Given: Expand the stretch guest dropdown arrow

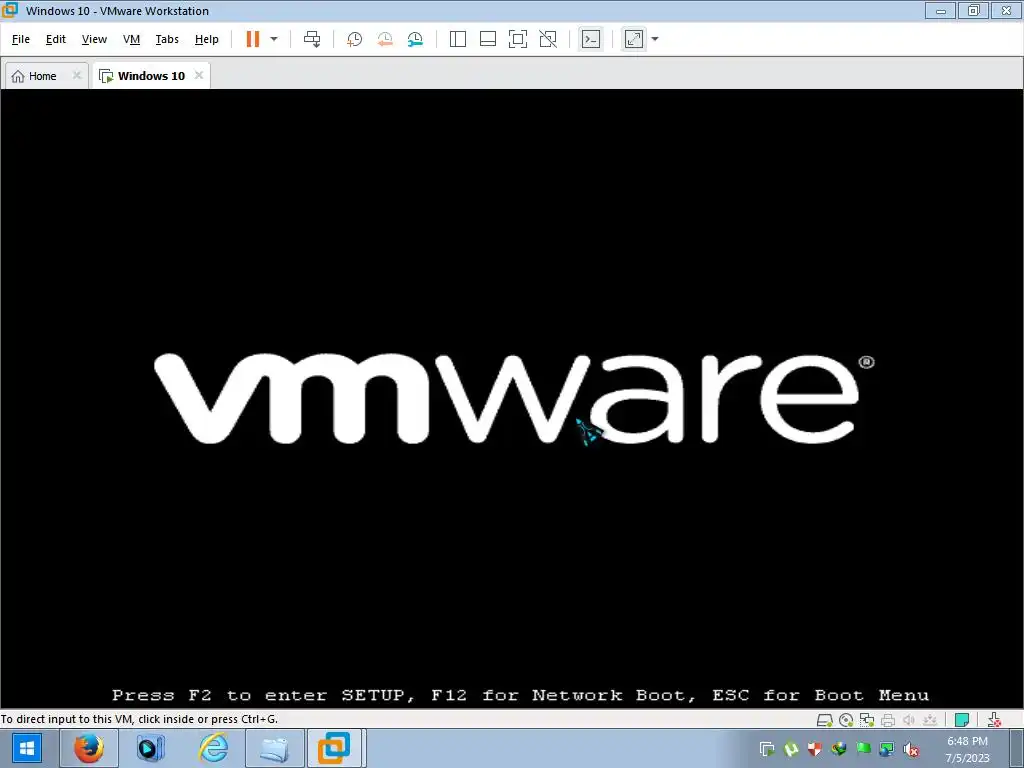Looking at the screenshot, I should (655, 39).
